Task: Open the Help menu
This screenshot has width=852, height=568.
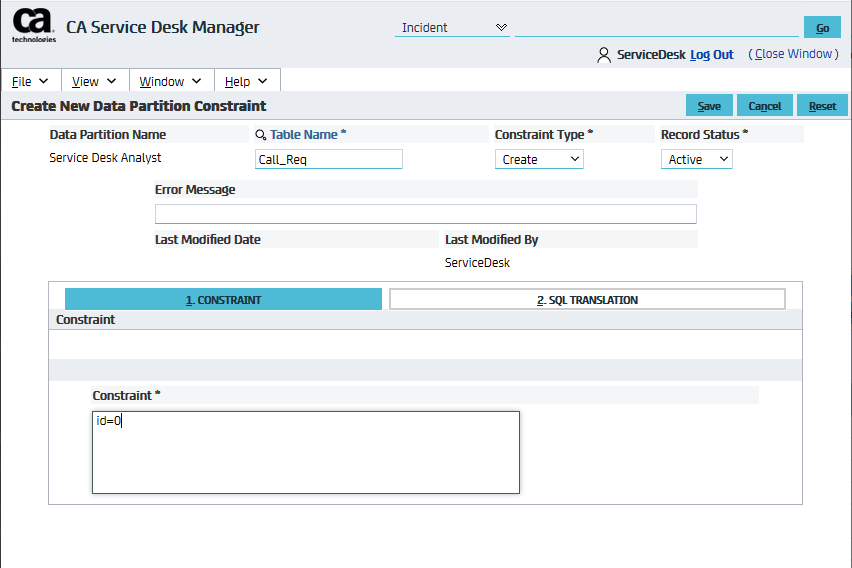Action: [x=246, y=81]
